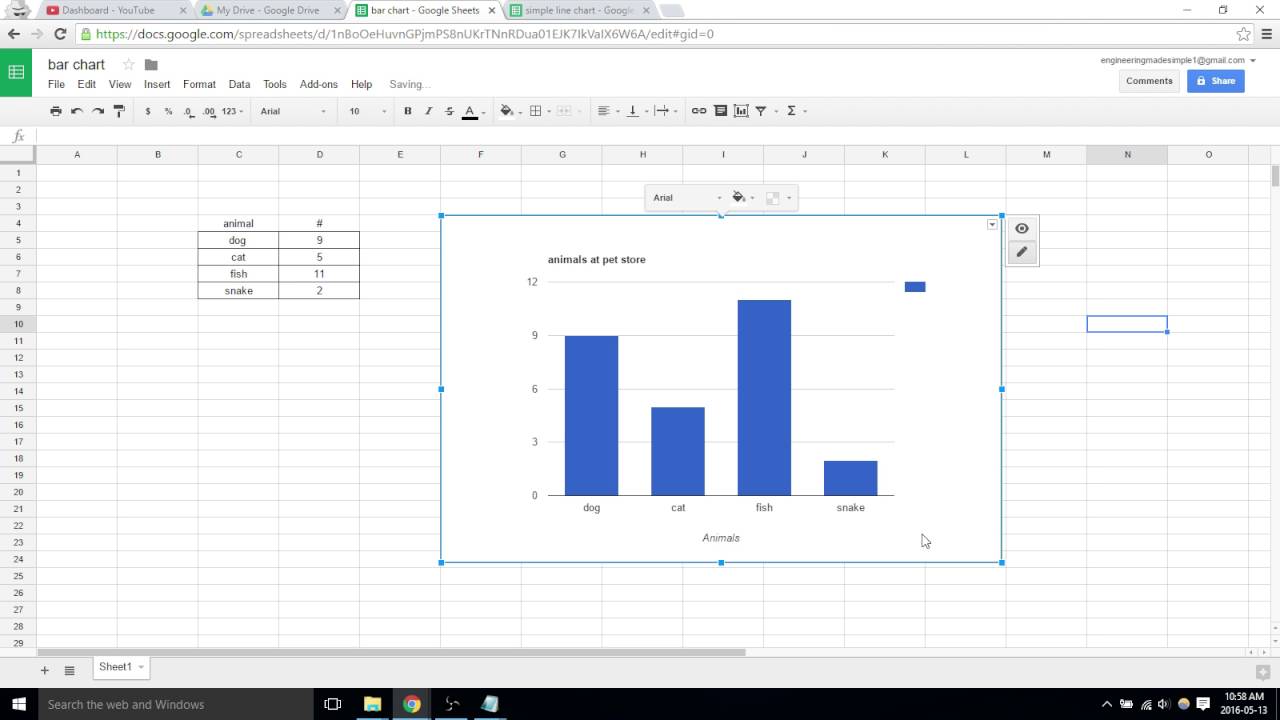Undo the last action with the toolbar arrow
Image resolution: width=1280 pixels, height=720 pixels.
click(x=77, y=111)
